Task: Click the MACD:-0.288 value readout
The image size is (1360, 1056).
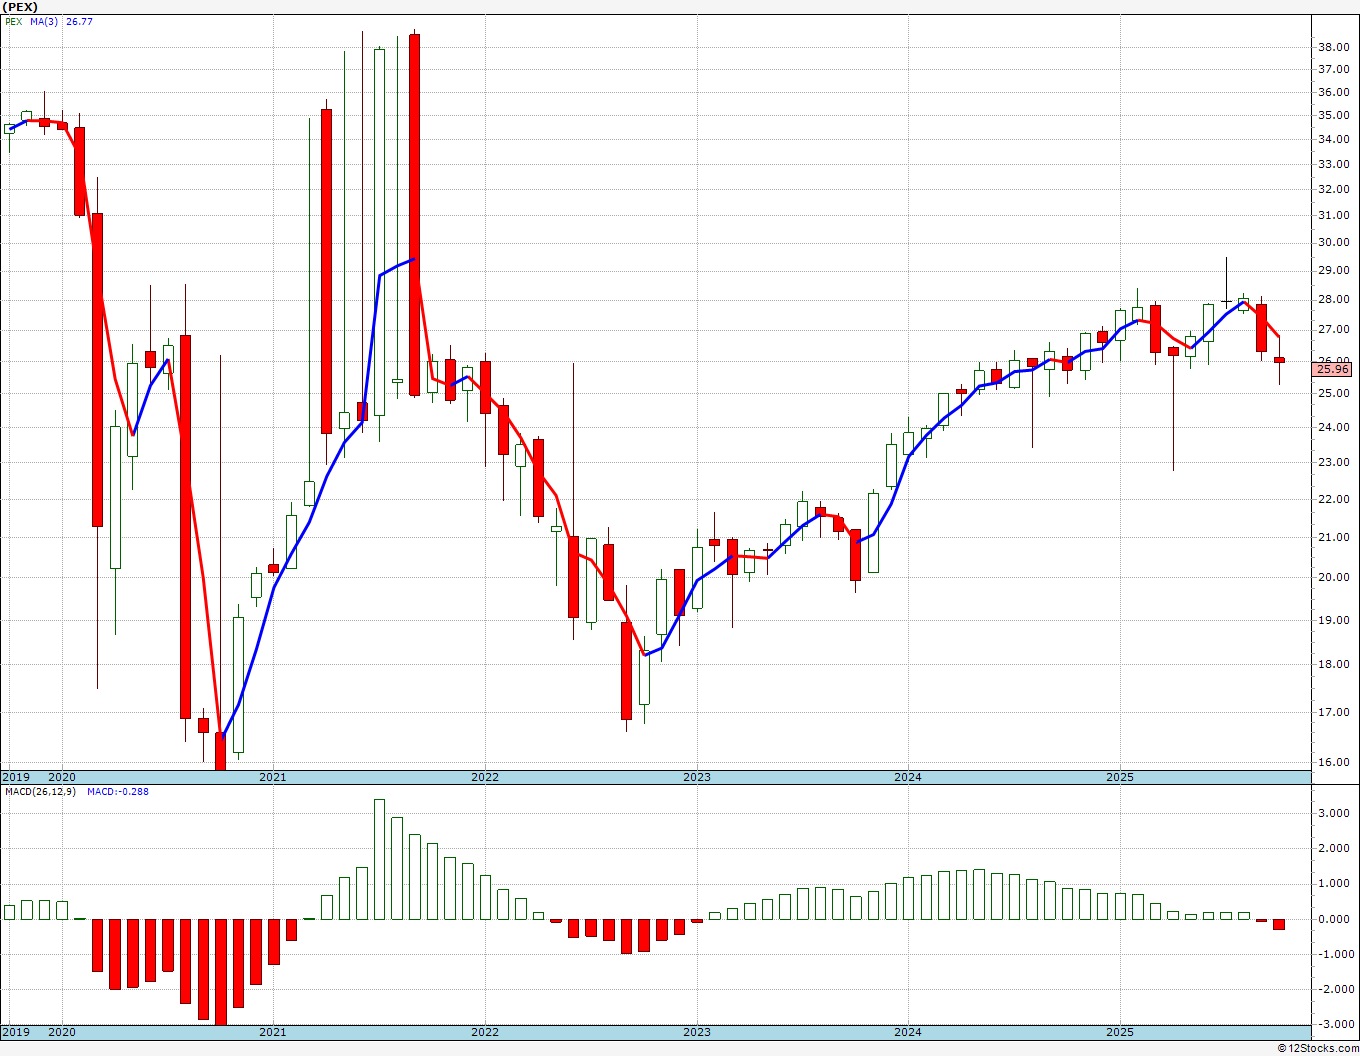Action: 118,791
